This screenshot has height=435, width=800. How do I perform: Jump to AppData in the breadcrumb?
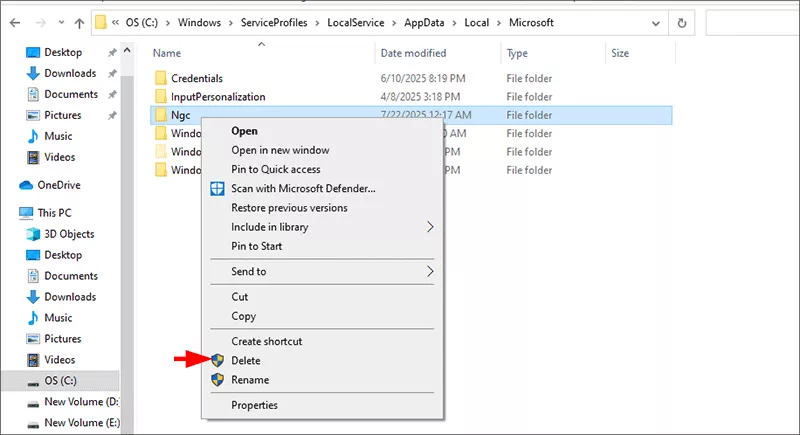424,22
